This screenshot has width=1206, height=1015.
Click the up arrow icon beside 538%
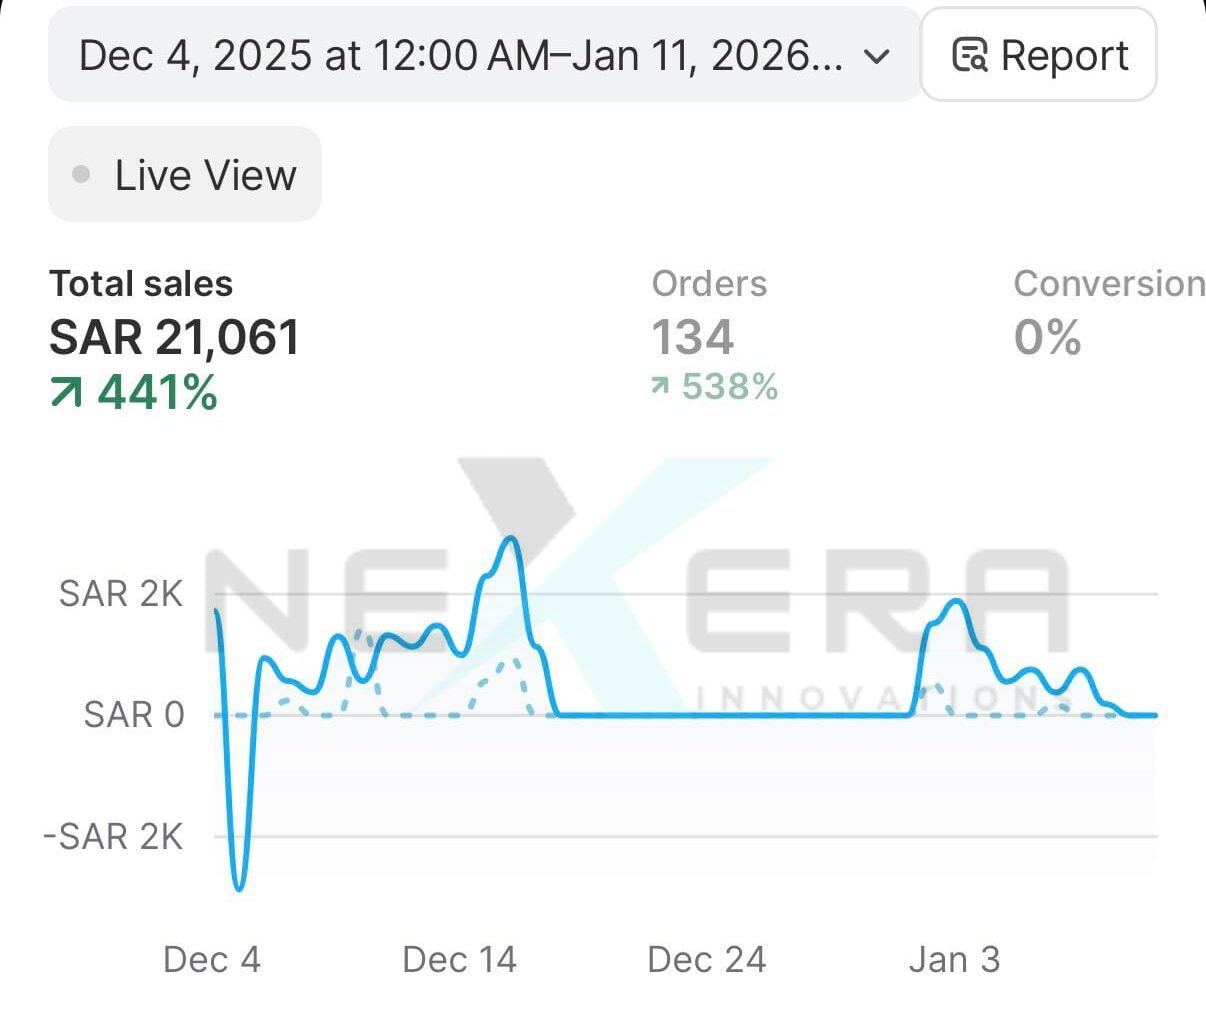tap(660, 386)
